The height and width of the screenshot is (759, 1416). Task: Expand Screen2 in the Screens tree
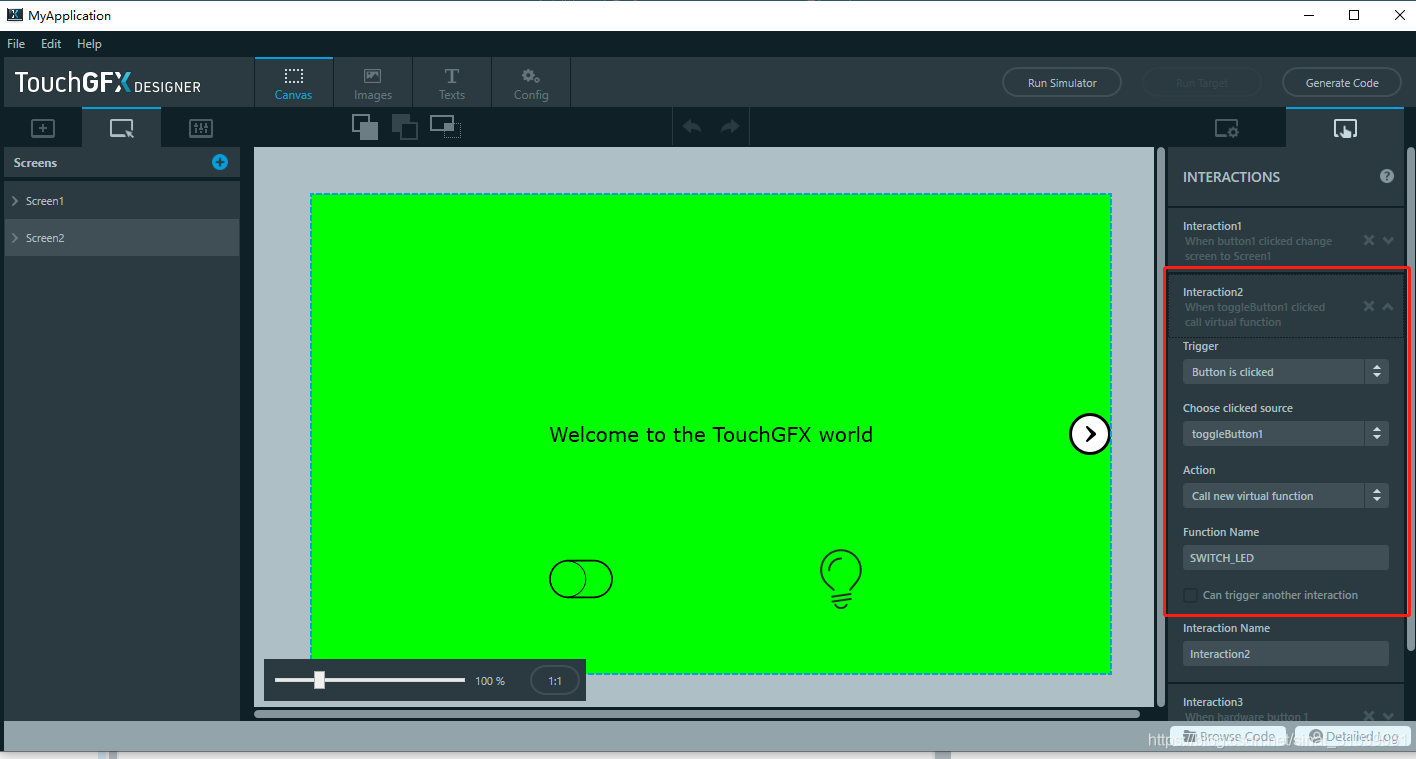coord(15,238)
